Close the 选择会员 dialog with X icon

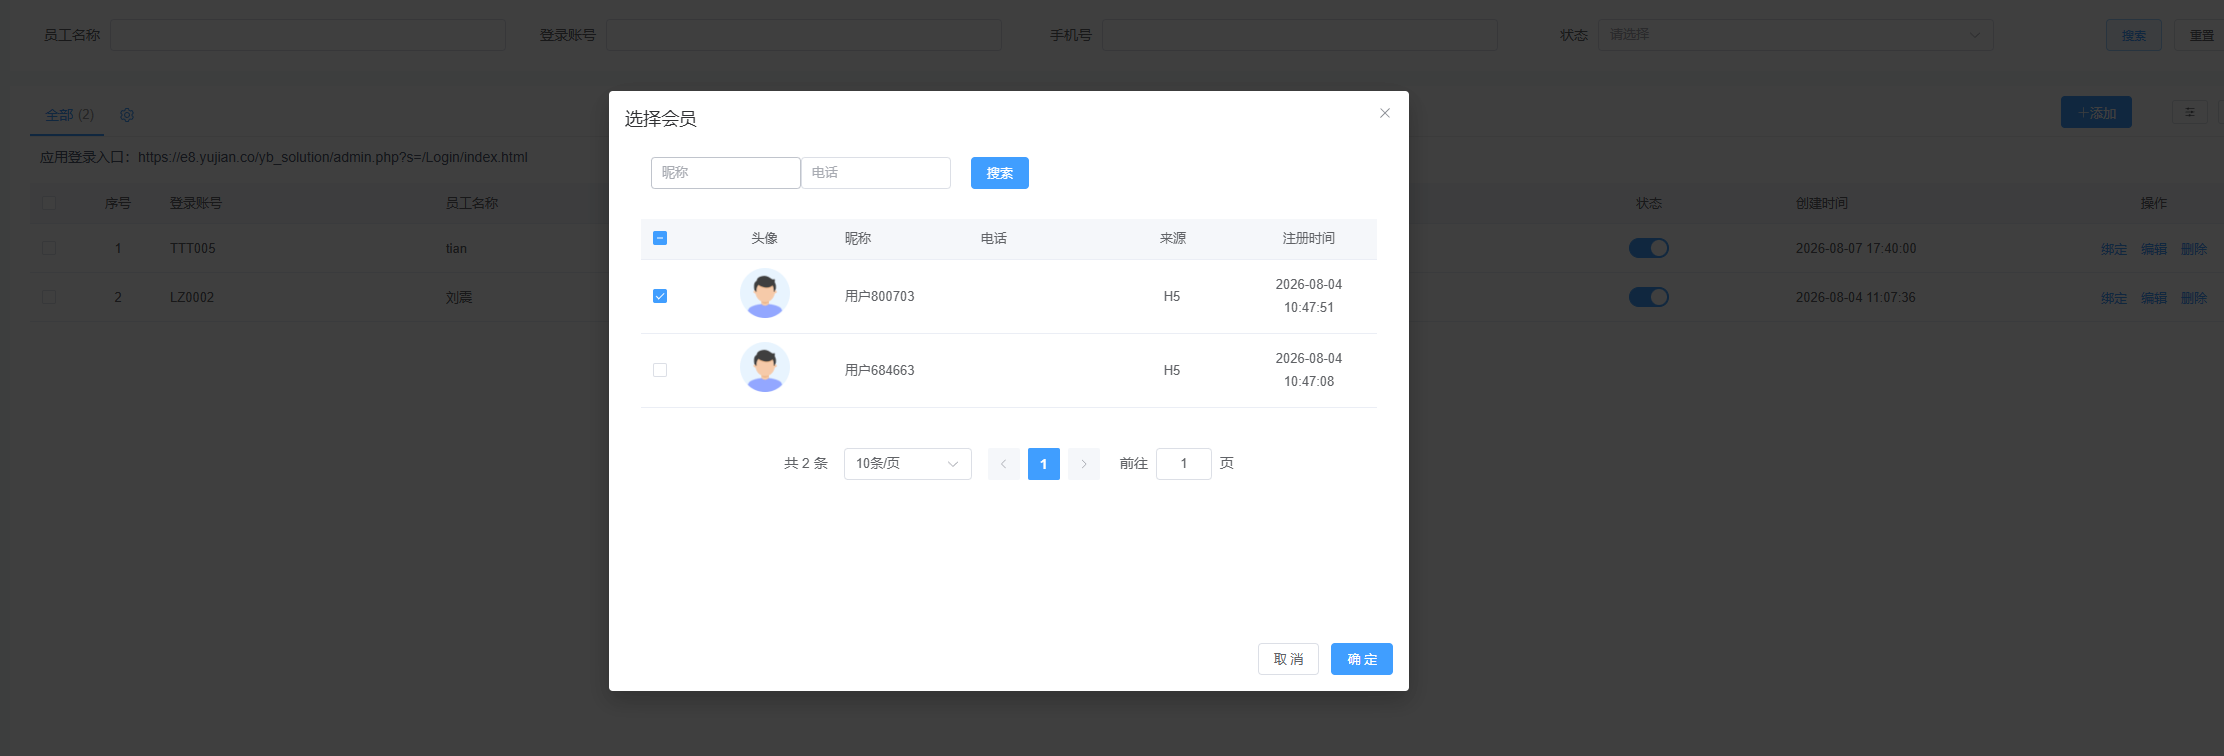1385,113
